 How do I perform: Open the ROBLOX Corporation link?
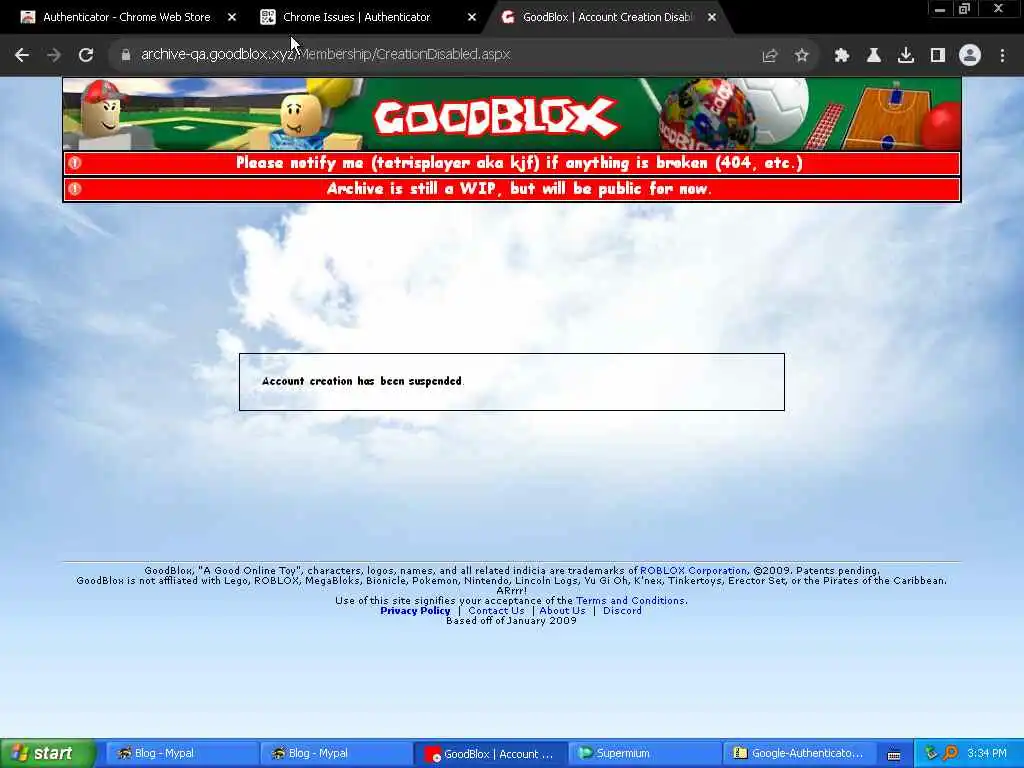tap(693, 571)
